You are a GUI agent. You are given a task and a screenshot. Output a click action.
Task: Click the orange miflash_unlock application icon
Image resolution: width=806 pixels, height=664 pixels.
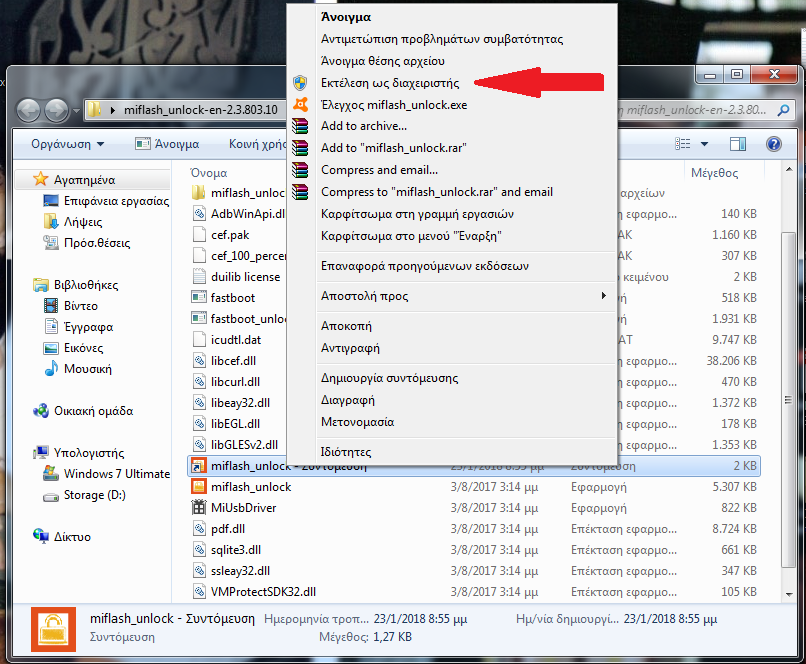199,487
